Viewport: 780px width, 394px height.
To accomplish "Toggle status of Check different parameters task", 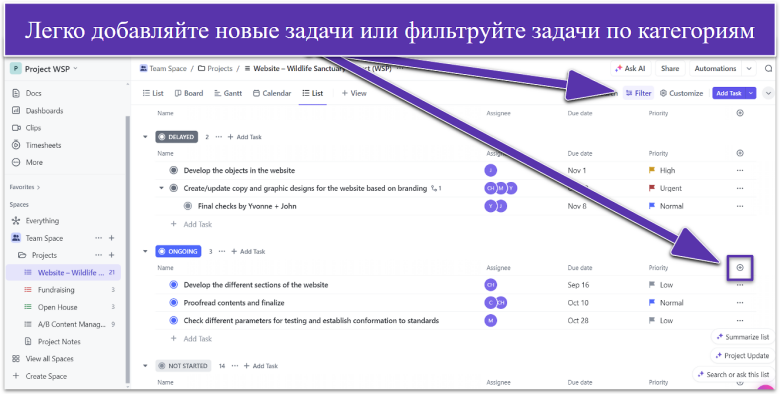I will click(x=174, y=320).
